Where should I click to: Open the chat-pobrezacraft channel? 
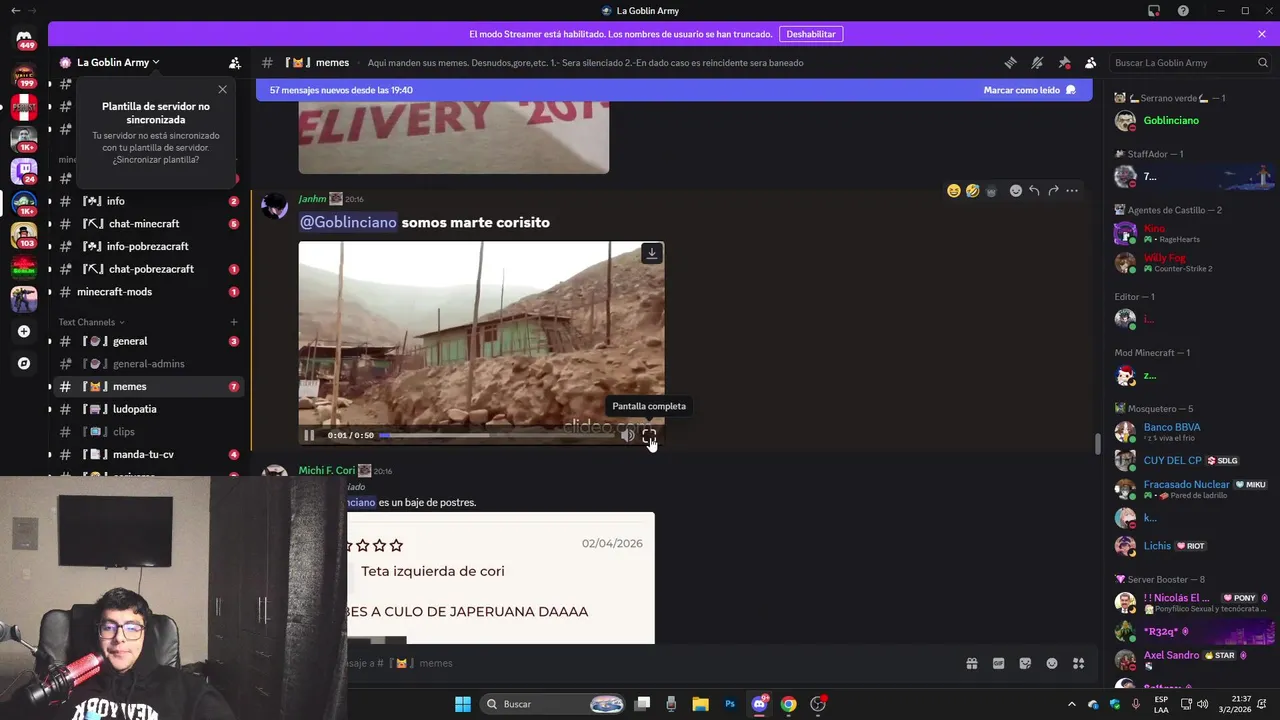(148, 269)
